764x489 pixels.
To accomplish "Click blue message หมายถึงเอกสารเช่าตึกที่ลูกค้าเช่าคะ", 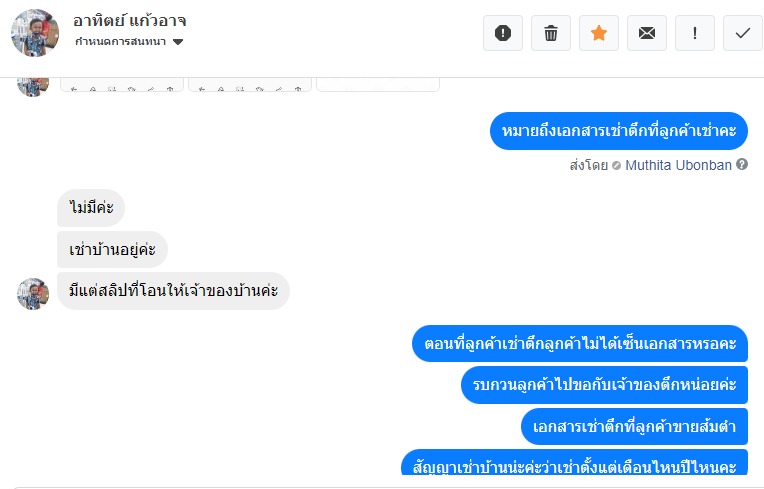I will point(619,131).
